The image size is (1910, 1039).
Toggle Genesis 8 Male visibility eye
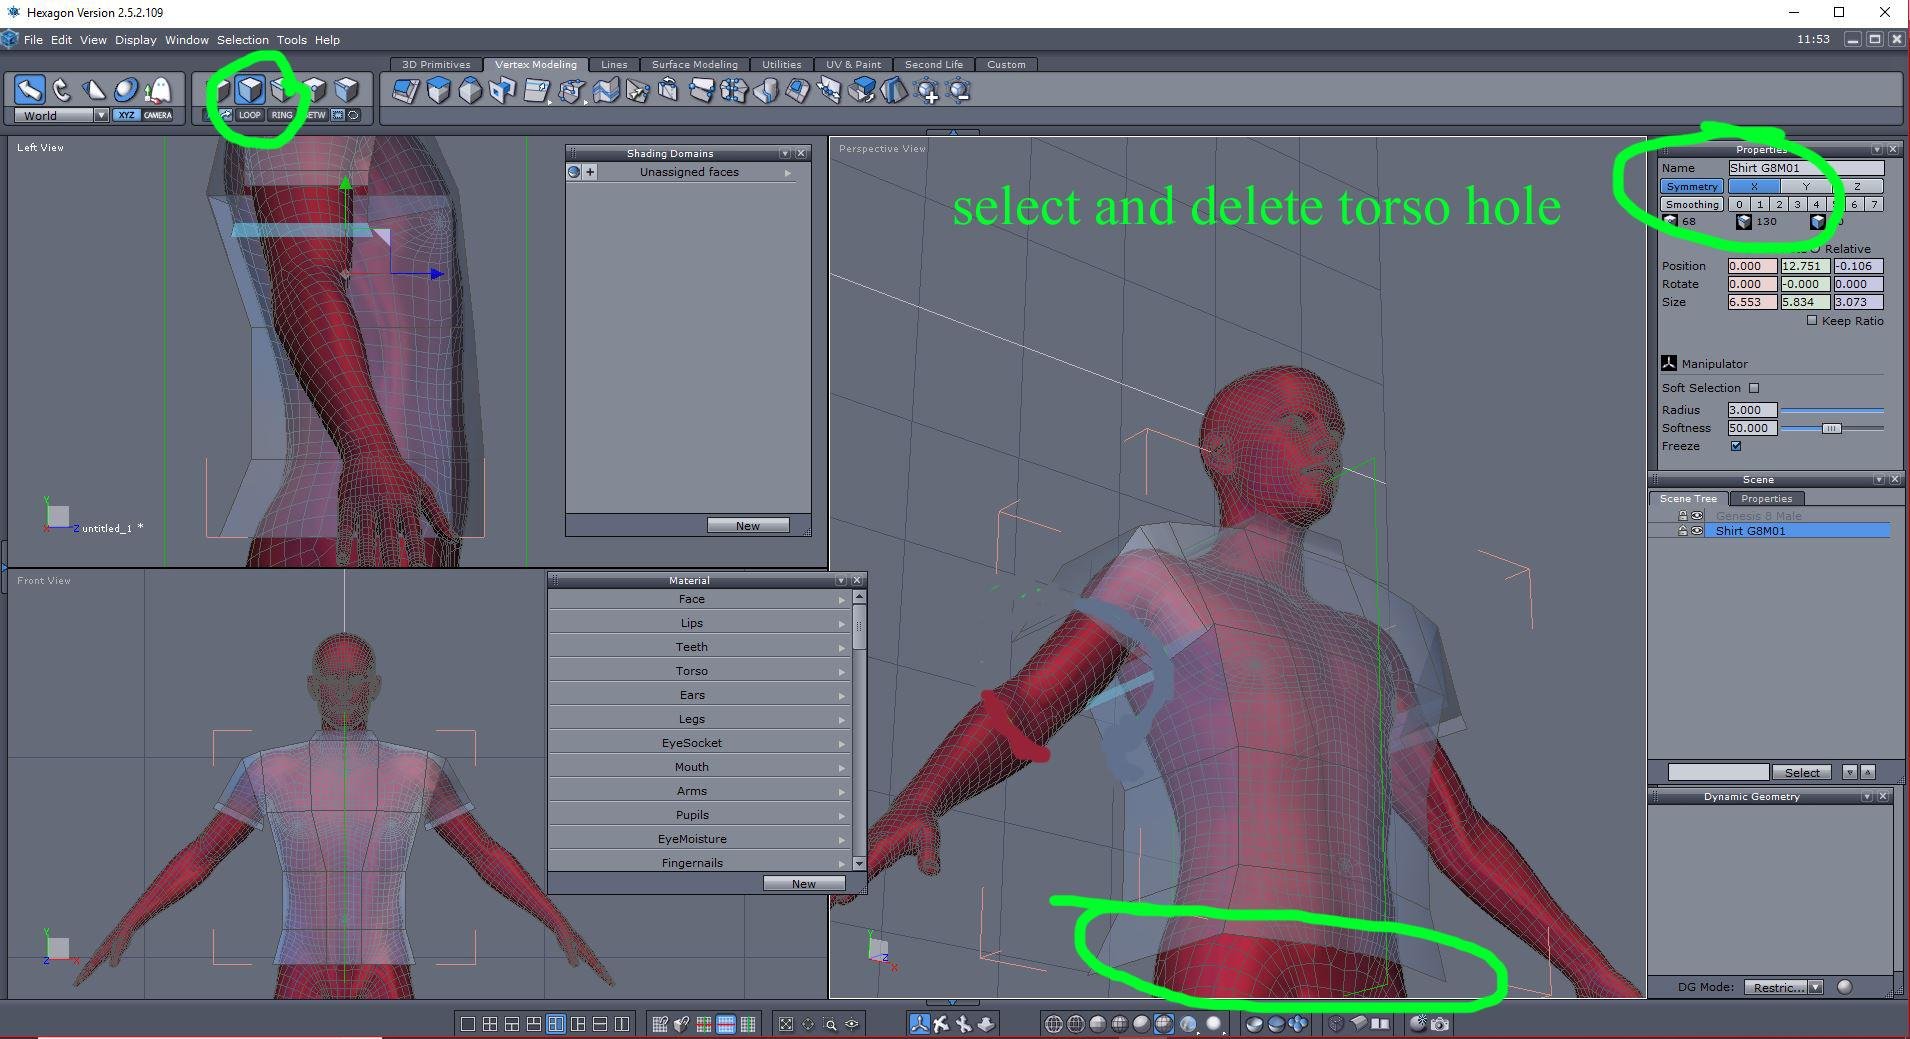(1697, 516)
